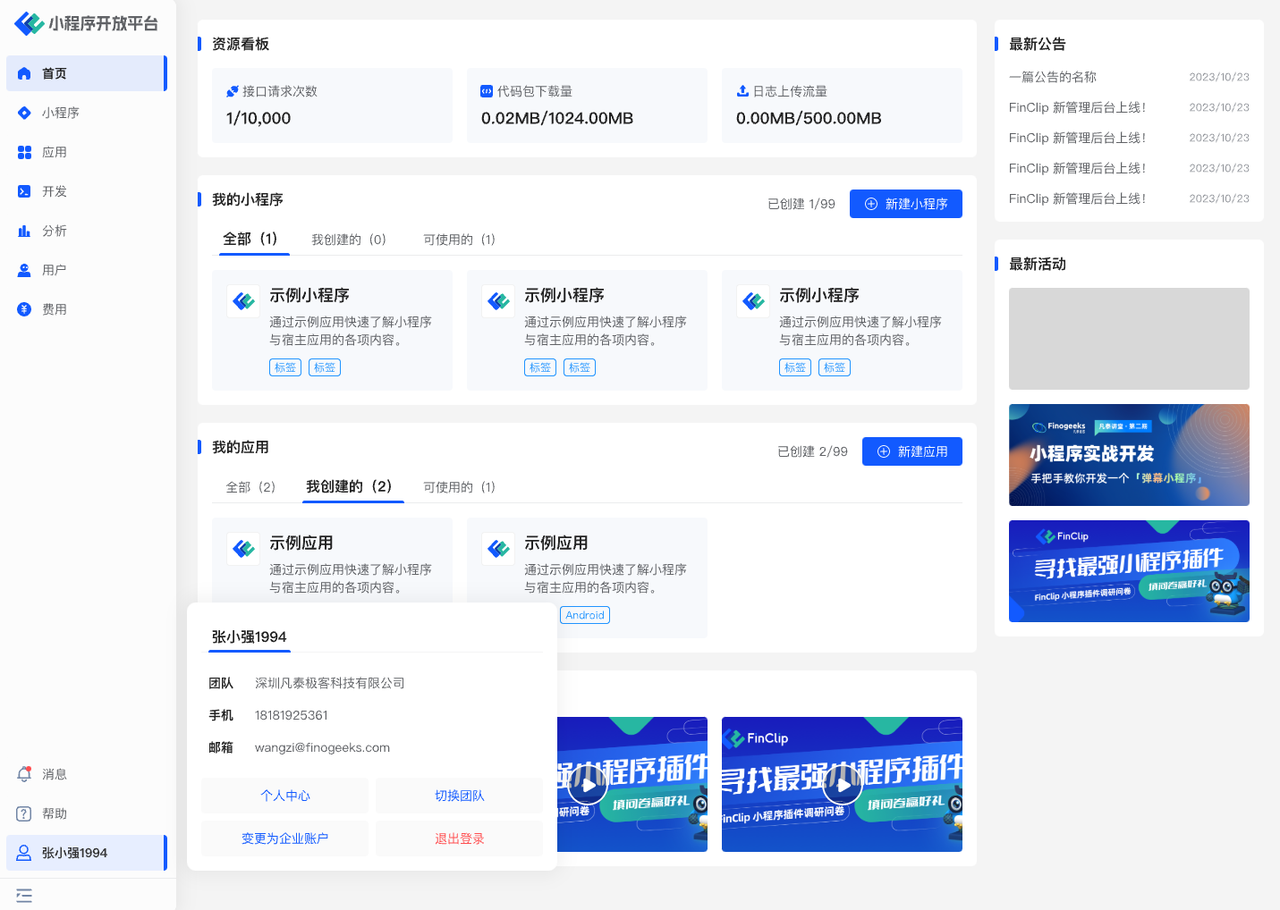Collapse the sidebar with the bottom toggle icon
The height and width of the screenshot is (910, 1280).
(24, 895)
